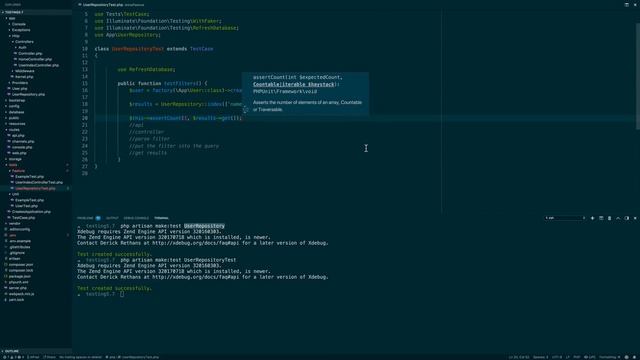
Task: Select the UserRepositoryTest.php editor tab
Action: pyautogui.click(x=102, y=5)
